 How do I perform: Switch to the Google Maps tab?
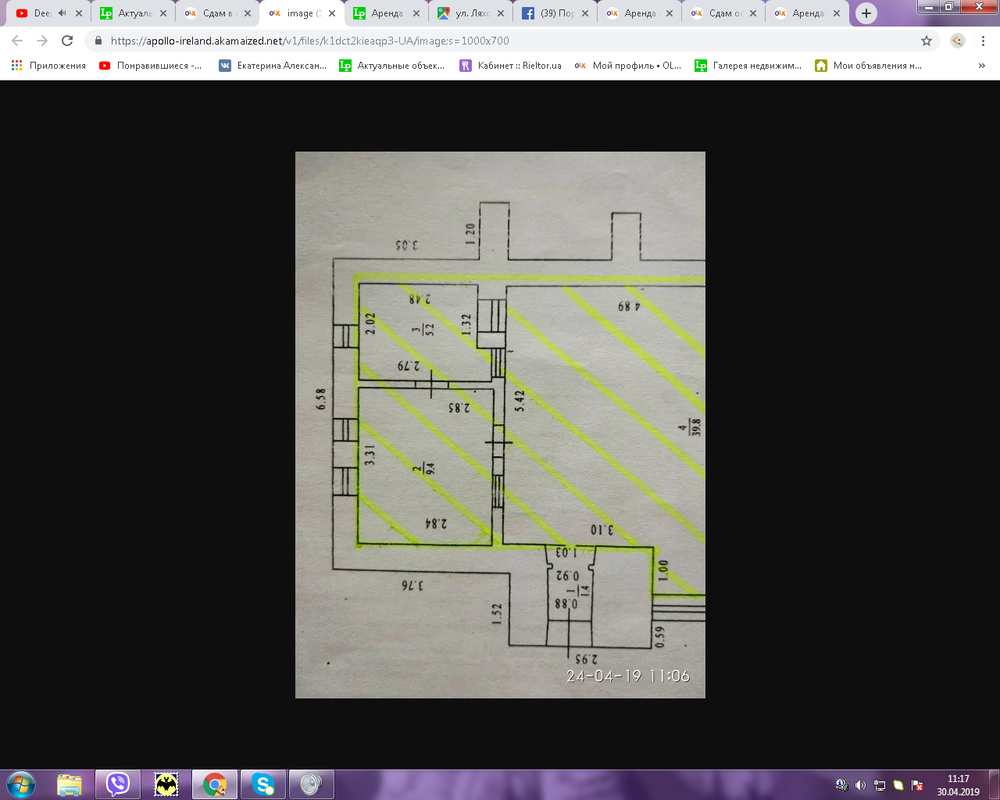(x=470, y=14)
